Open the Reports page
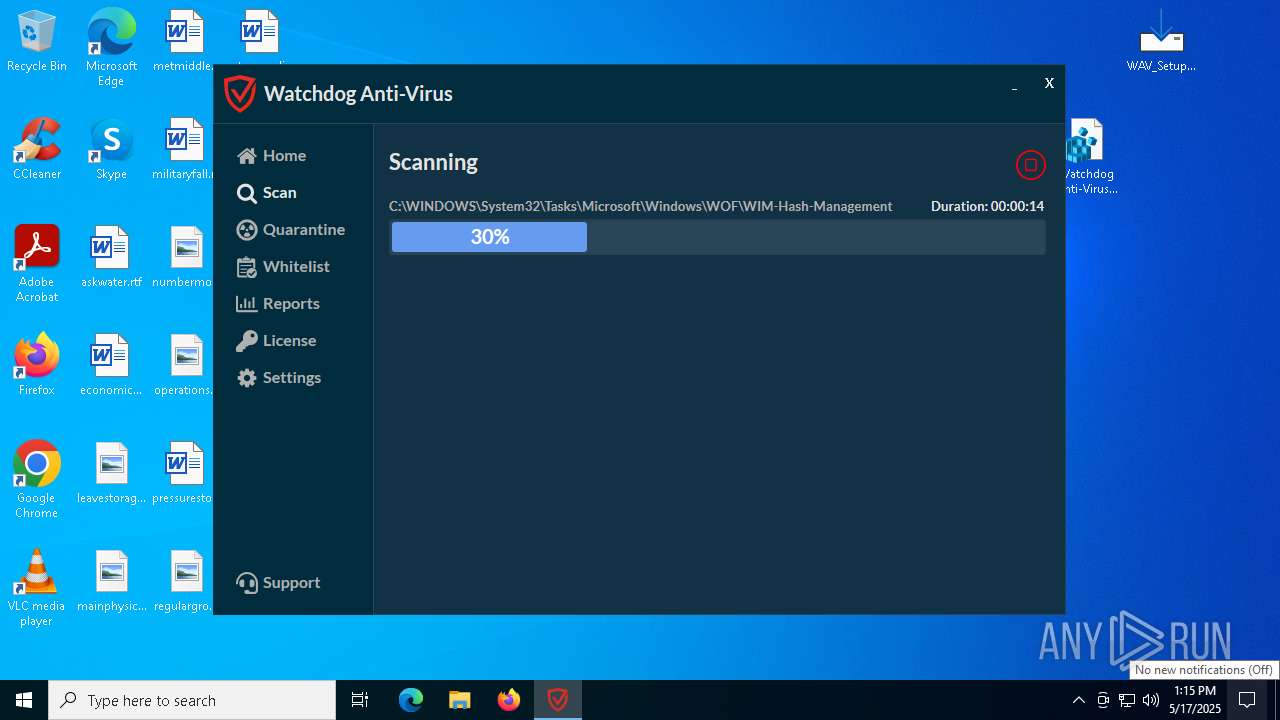 (277, 304)
